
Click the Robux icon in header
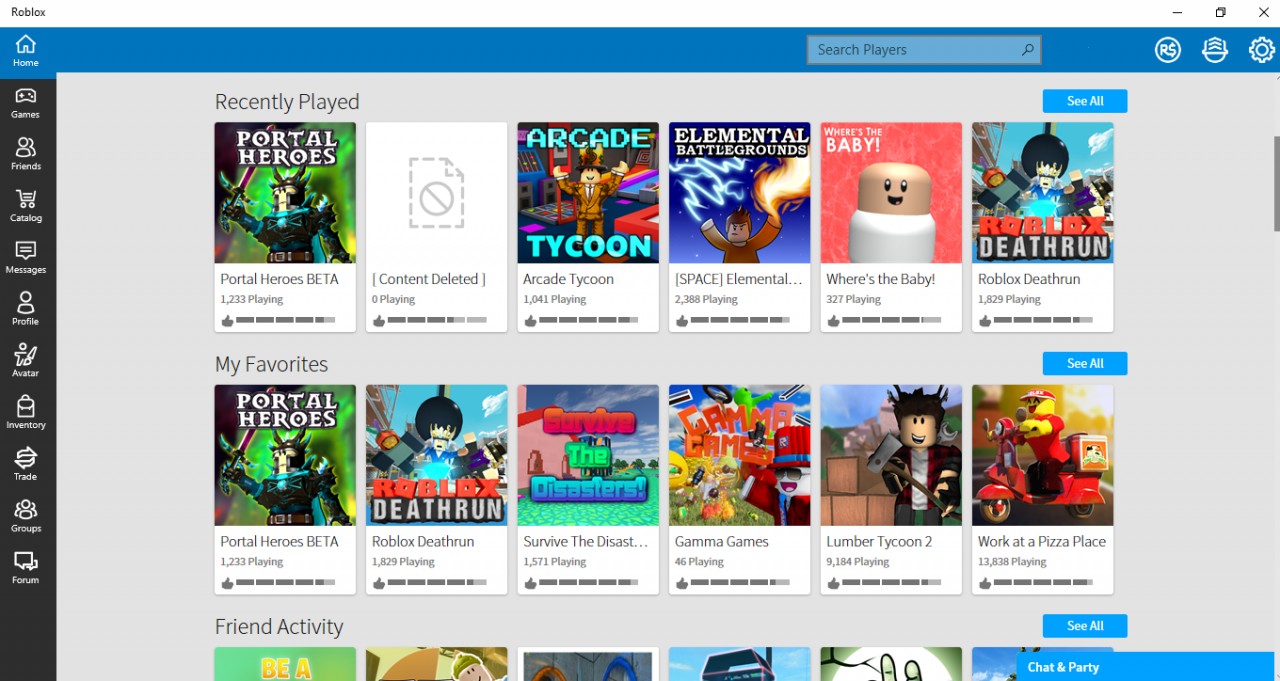[x=1168, y=50]
